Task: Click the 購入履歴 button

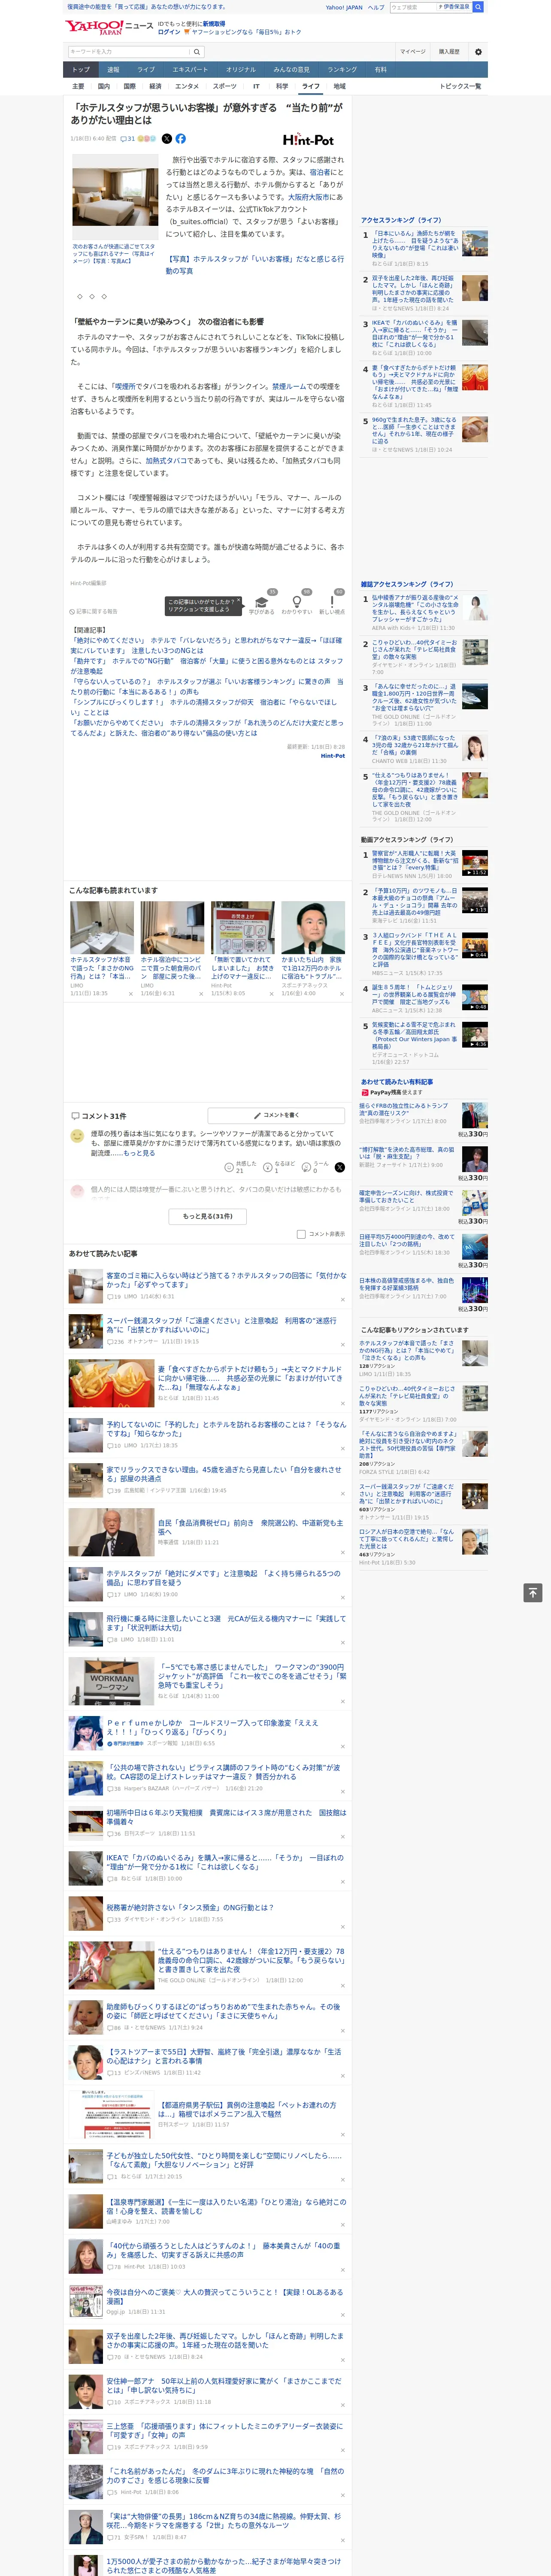Action: point(449,52)
